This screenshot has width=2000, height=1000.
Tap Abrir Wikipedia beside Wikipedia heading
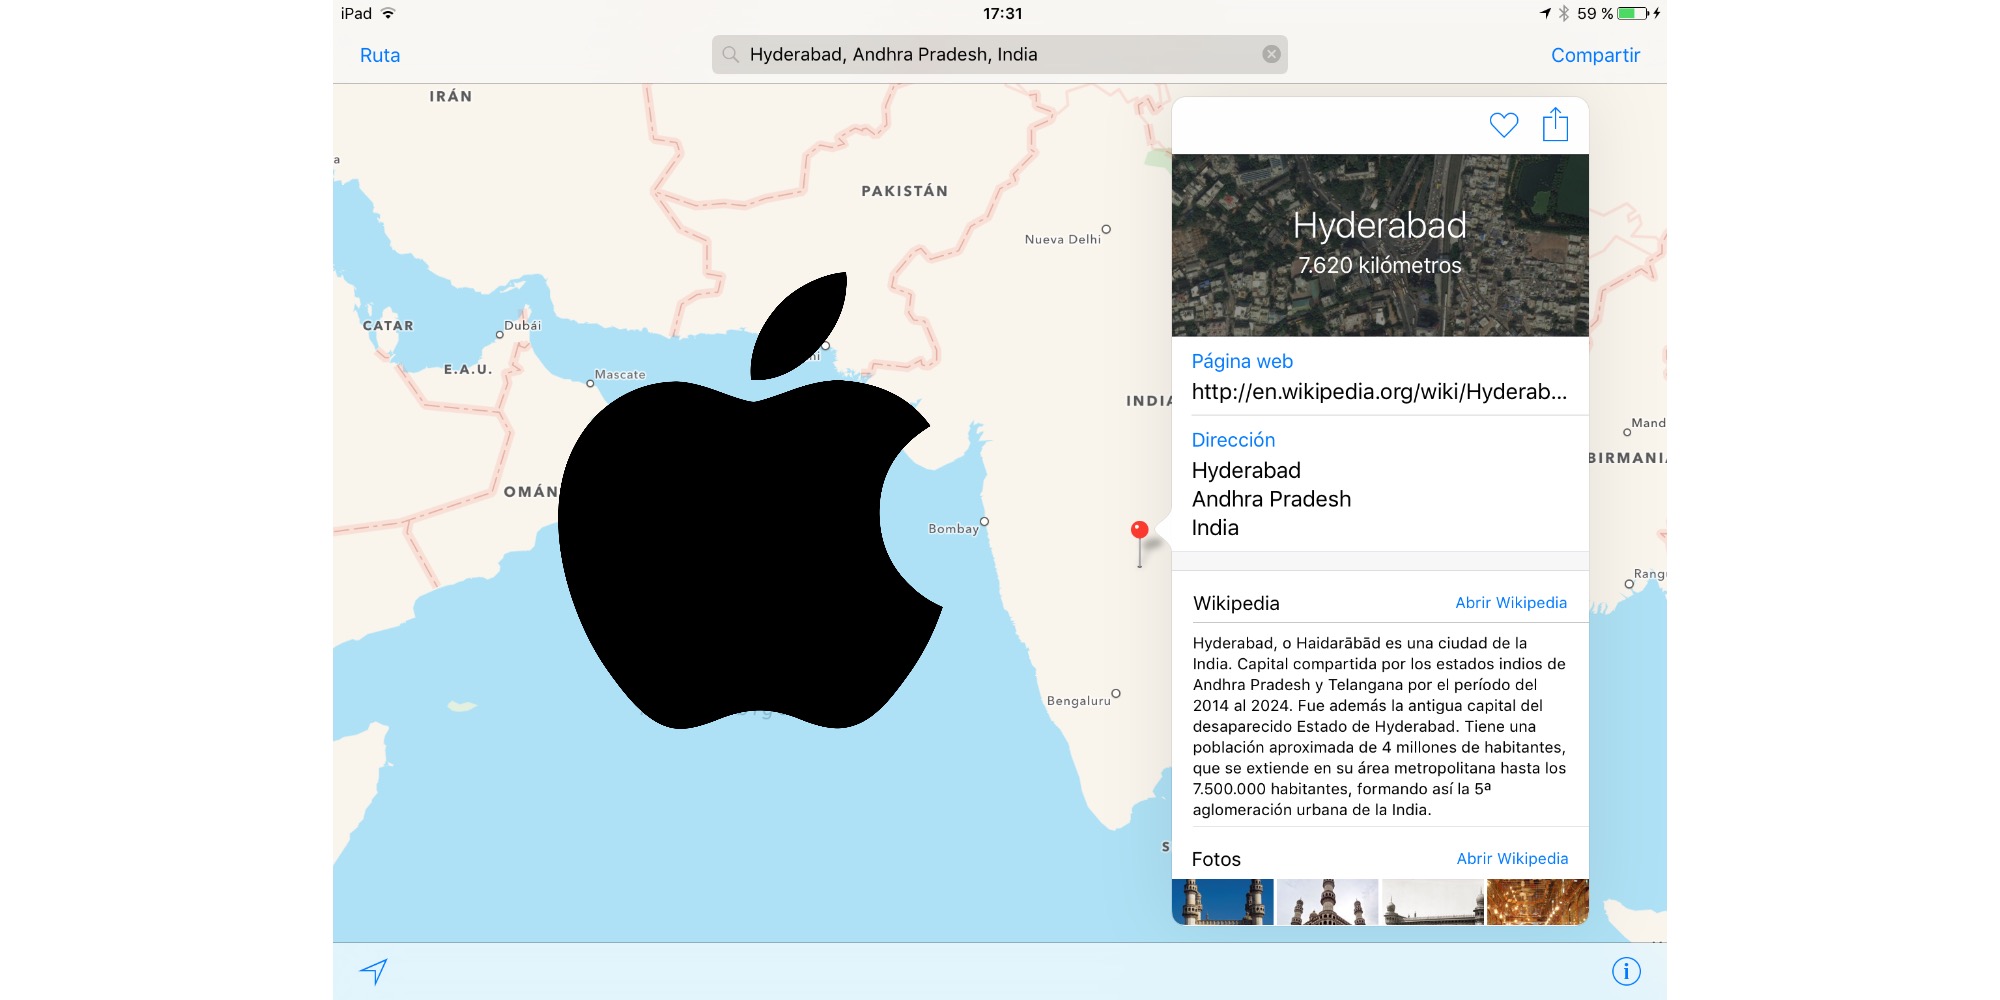1510,602
